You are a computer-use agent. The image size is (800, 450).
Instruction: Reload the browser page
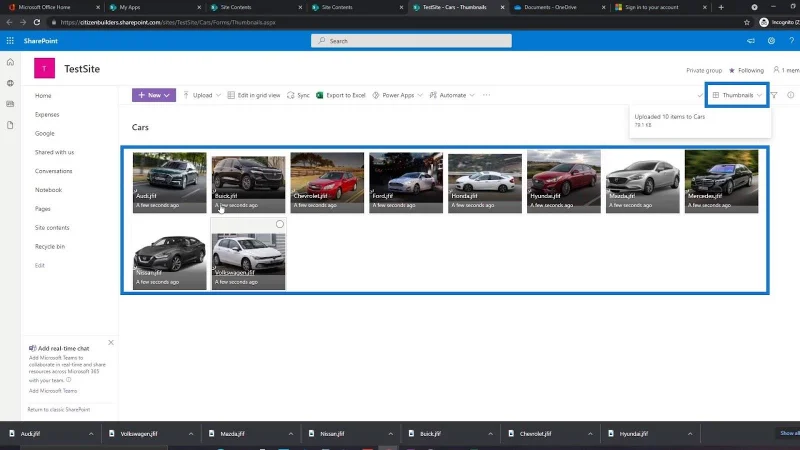point(37,22)
